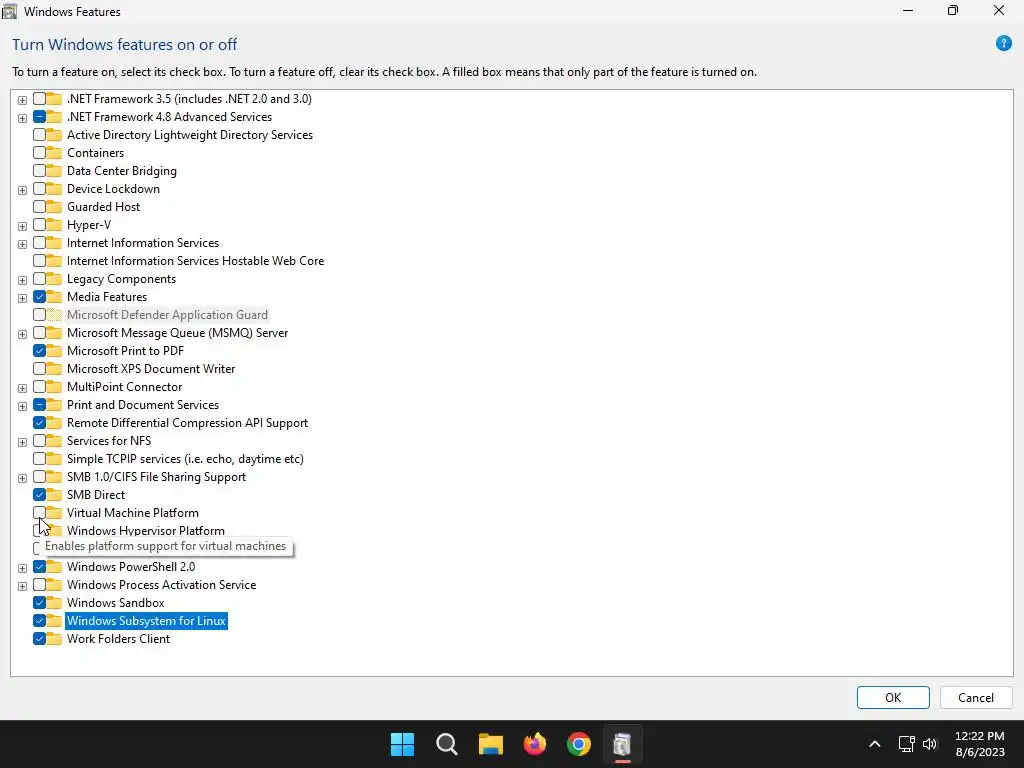Show hidden system tray icons chevron
Screen dimensions: 1024x768
tap(874, 744)
